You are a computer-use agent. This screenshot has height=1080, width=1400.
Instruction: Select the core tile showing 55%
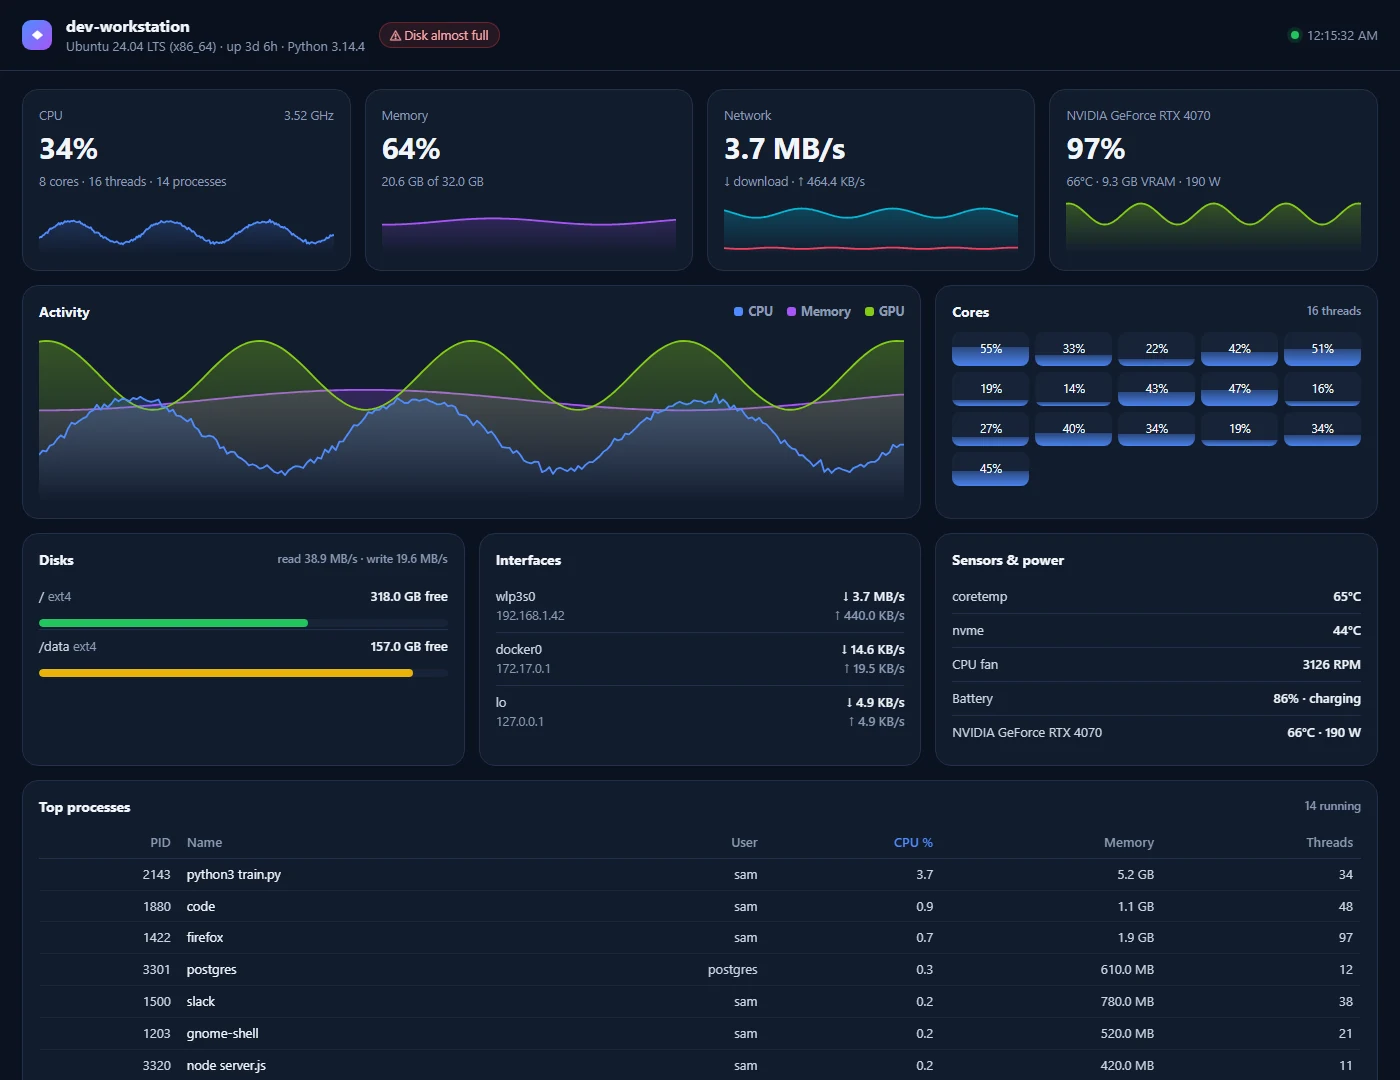tap(990, 349)
